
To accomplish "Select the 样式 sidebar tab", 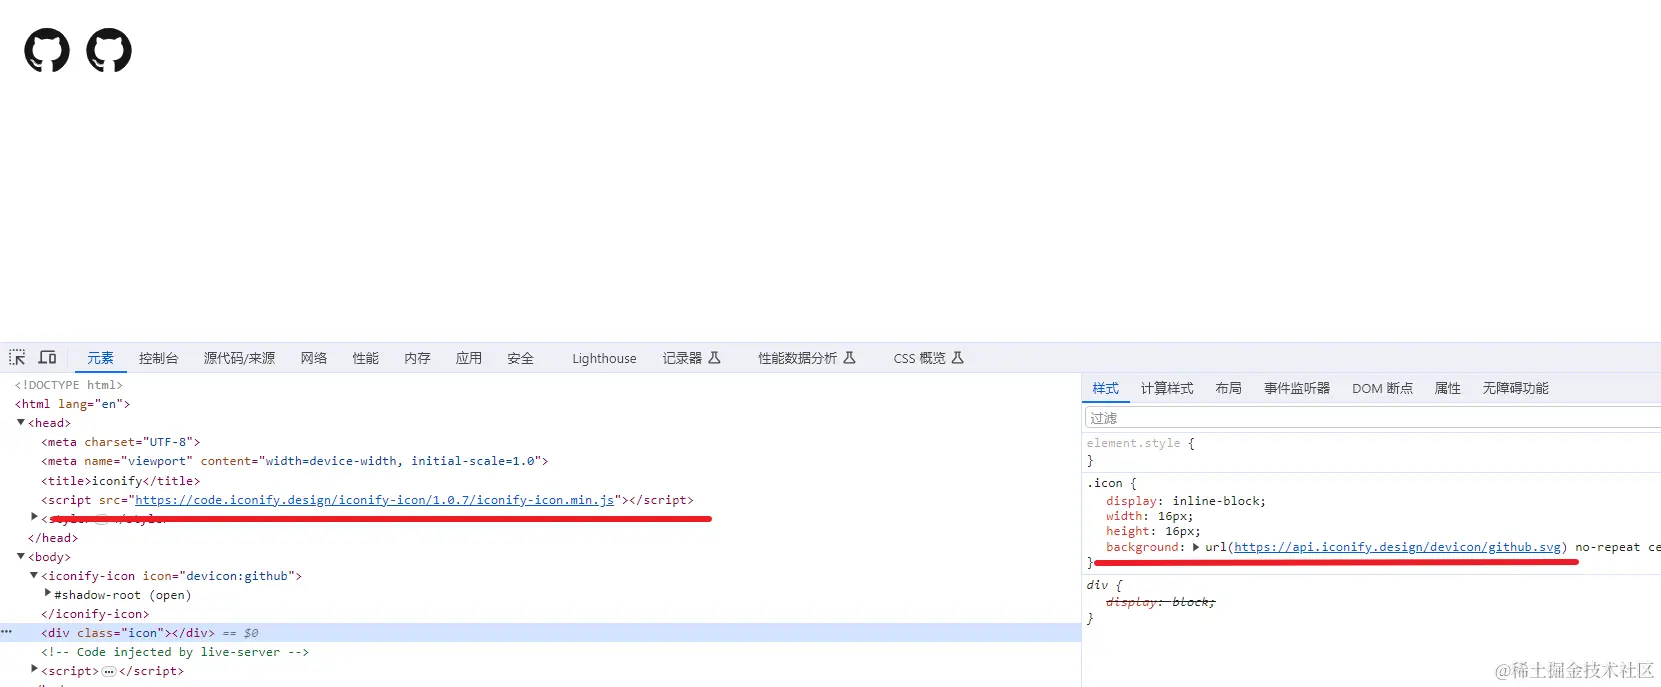I will click(1105, 388).
